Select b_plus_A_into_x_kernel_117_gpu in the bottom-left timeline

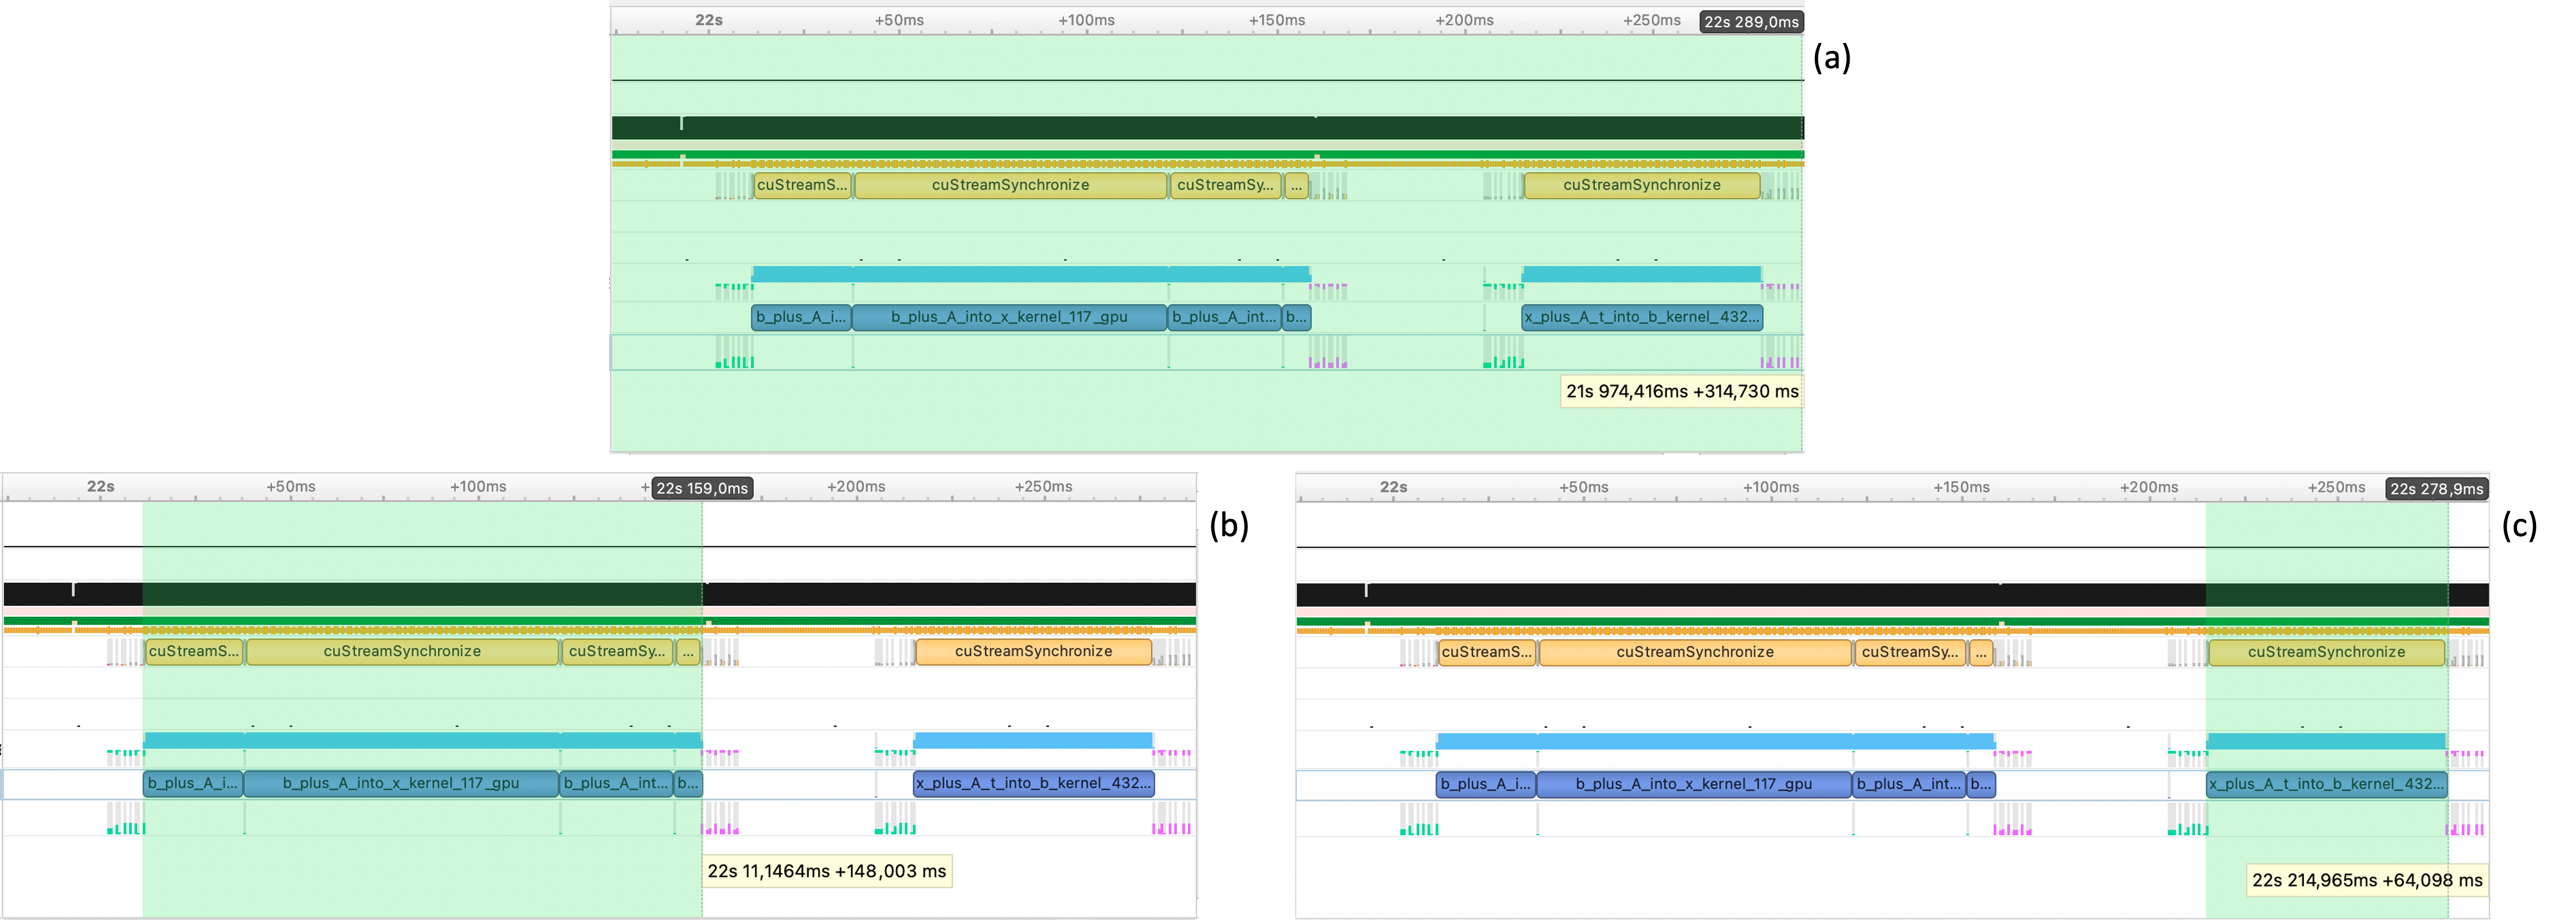(401, 783)
